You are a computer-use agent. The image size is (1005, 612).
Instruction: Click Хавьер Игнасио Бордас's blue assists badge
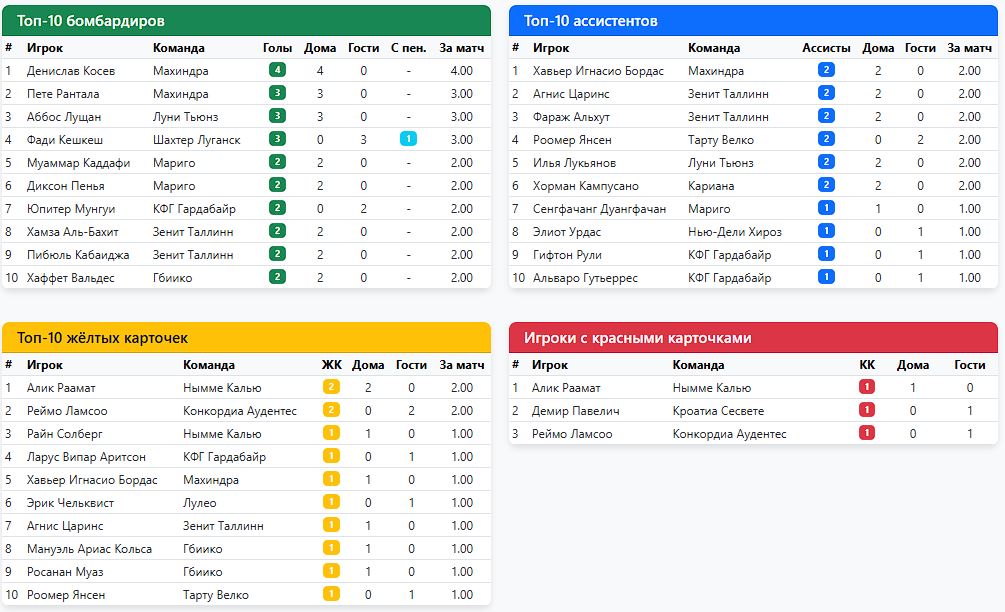(x=826, y=71)
